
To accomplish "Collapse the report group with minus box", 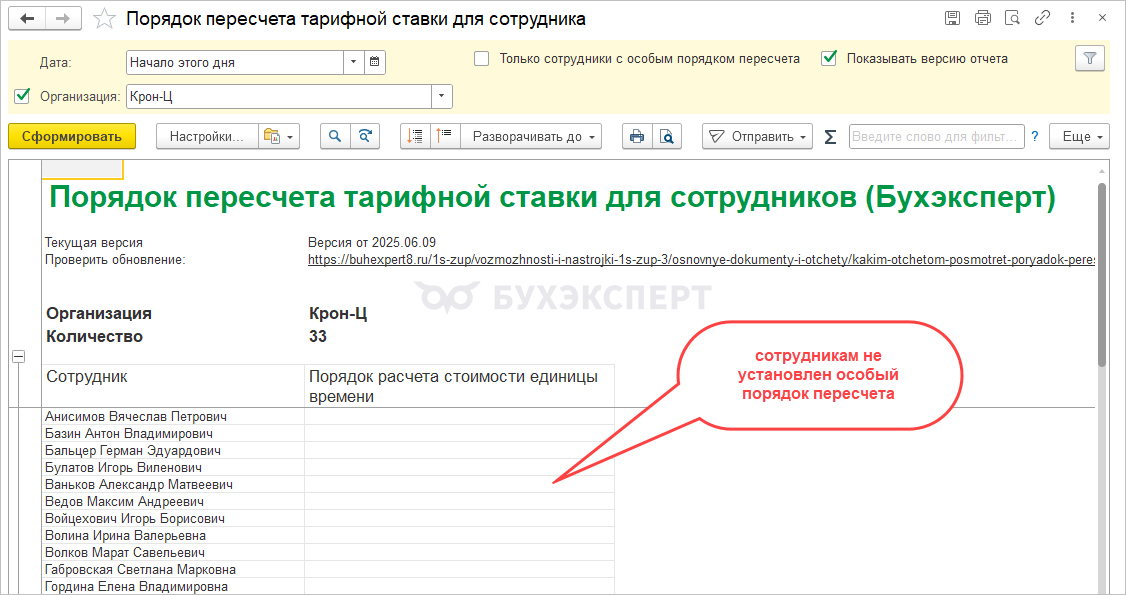I will pyautogui.click(x=17, y=357).
